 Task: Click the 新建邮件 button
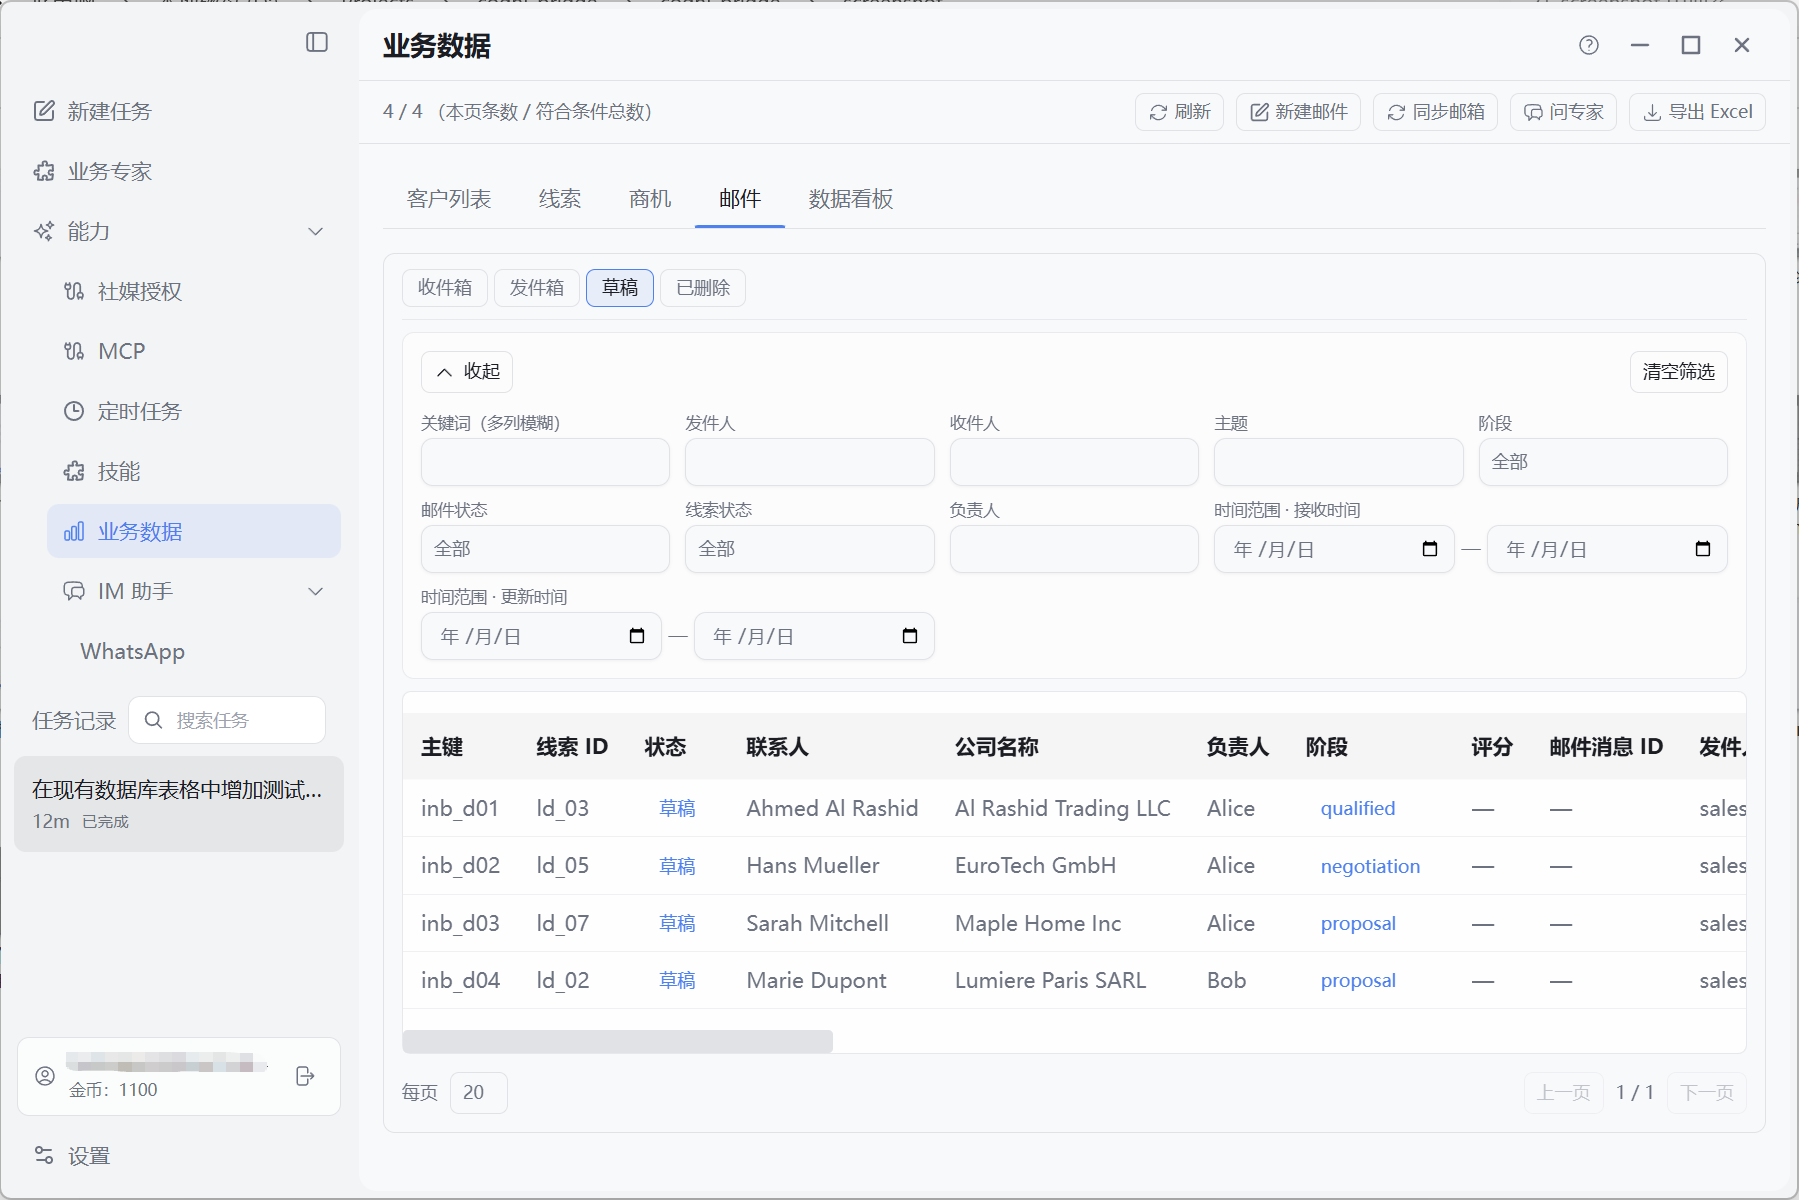[x=1298, y=112]
